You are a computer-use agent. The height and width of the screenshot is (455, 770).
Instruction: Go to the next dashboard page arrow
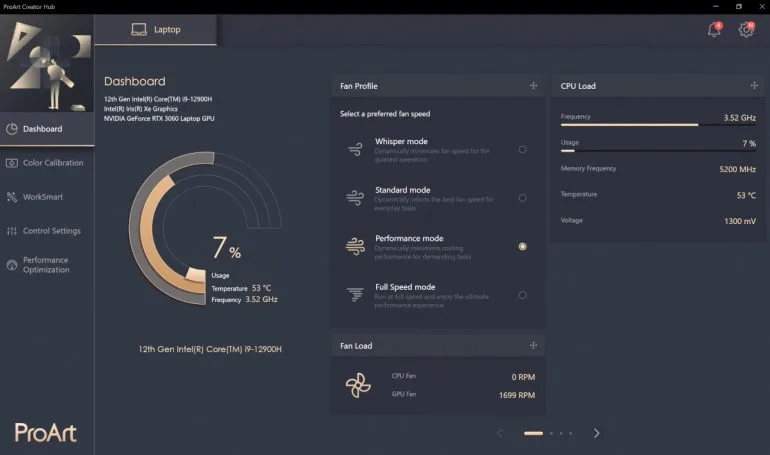point(596,433)
